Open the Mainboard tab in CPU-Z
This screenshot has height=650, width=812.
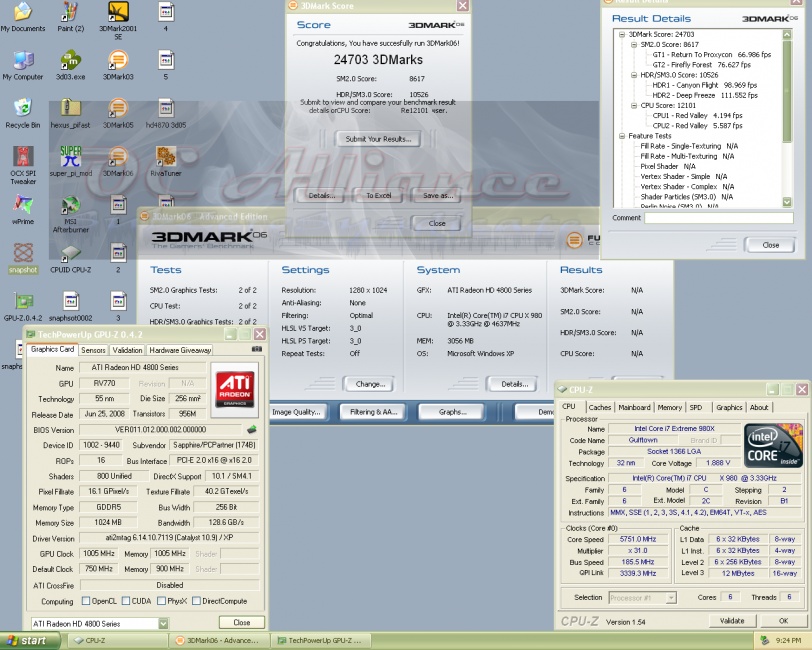(634, 407)
